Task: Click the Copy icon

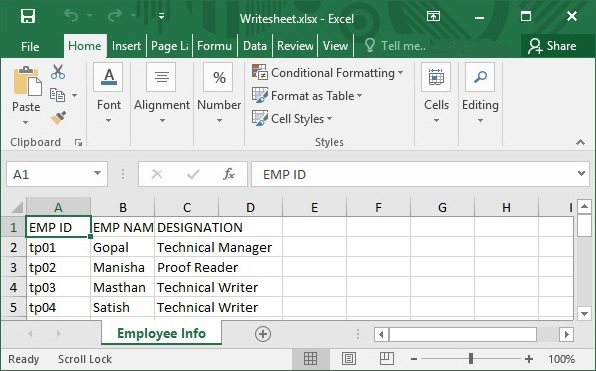Action: click(57, 95)
